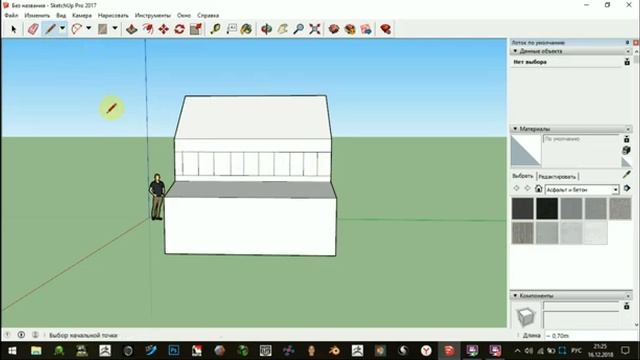Open the Справка menu

pyautogui.click(x=208, y=16)
